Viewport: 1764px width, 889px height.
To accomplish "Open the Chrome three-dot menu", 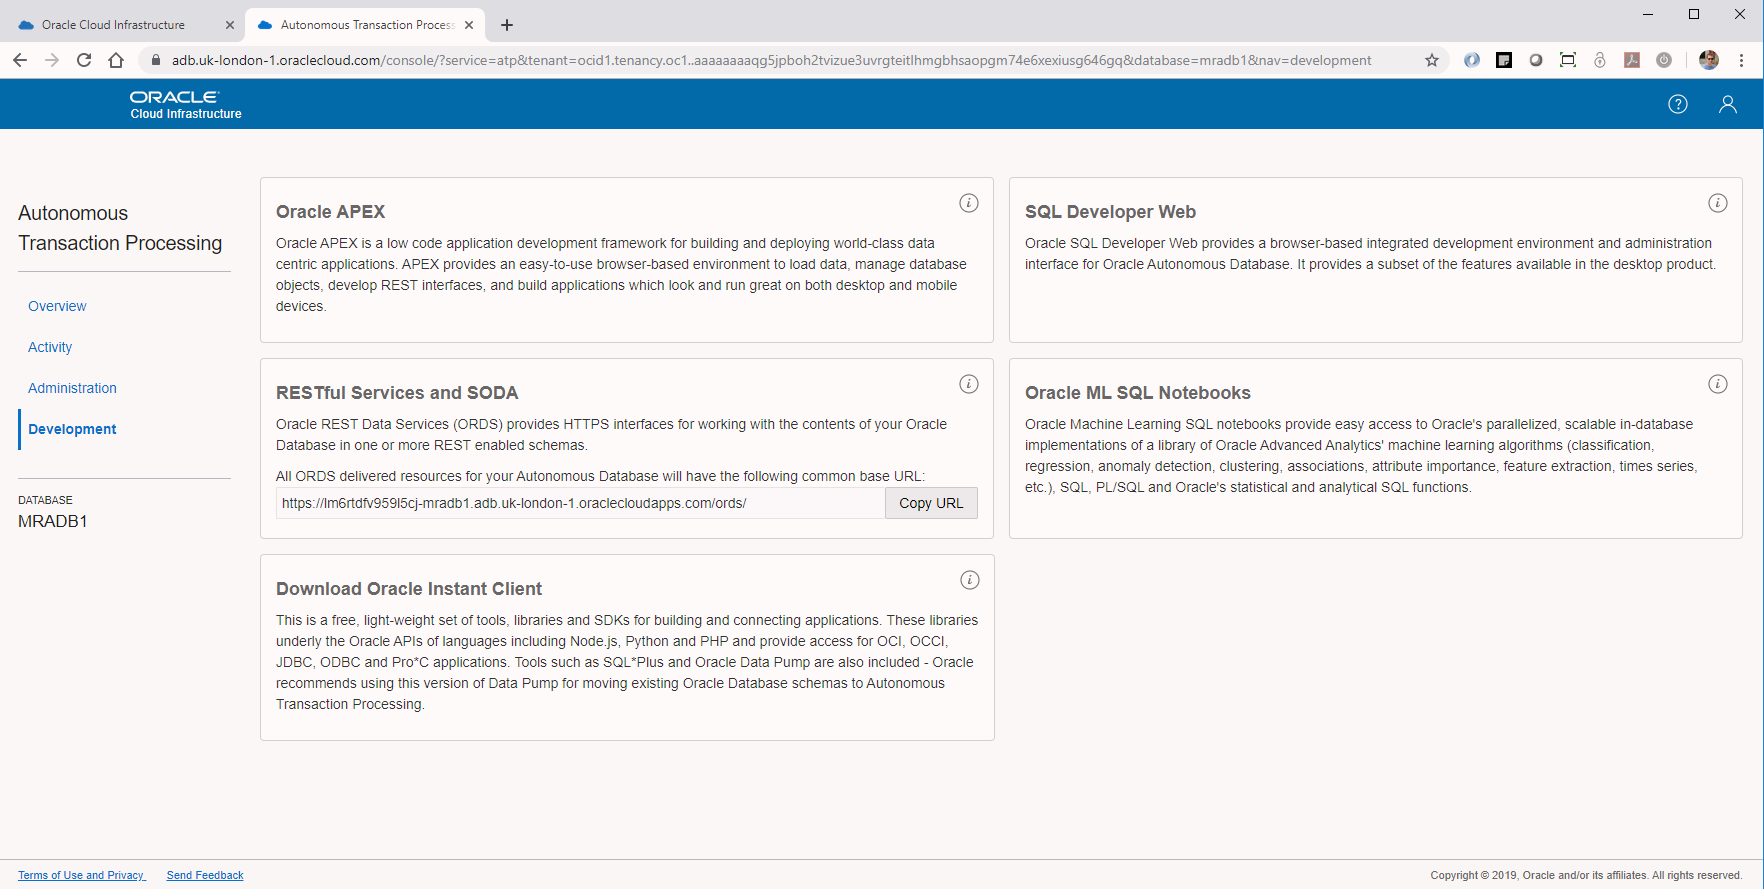I will [1741, 60].
